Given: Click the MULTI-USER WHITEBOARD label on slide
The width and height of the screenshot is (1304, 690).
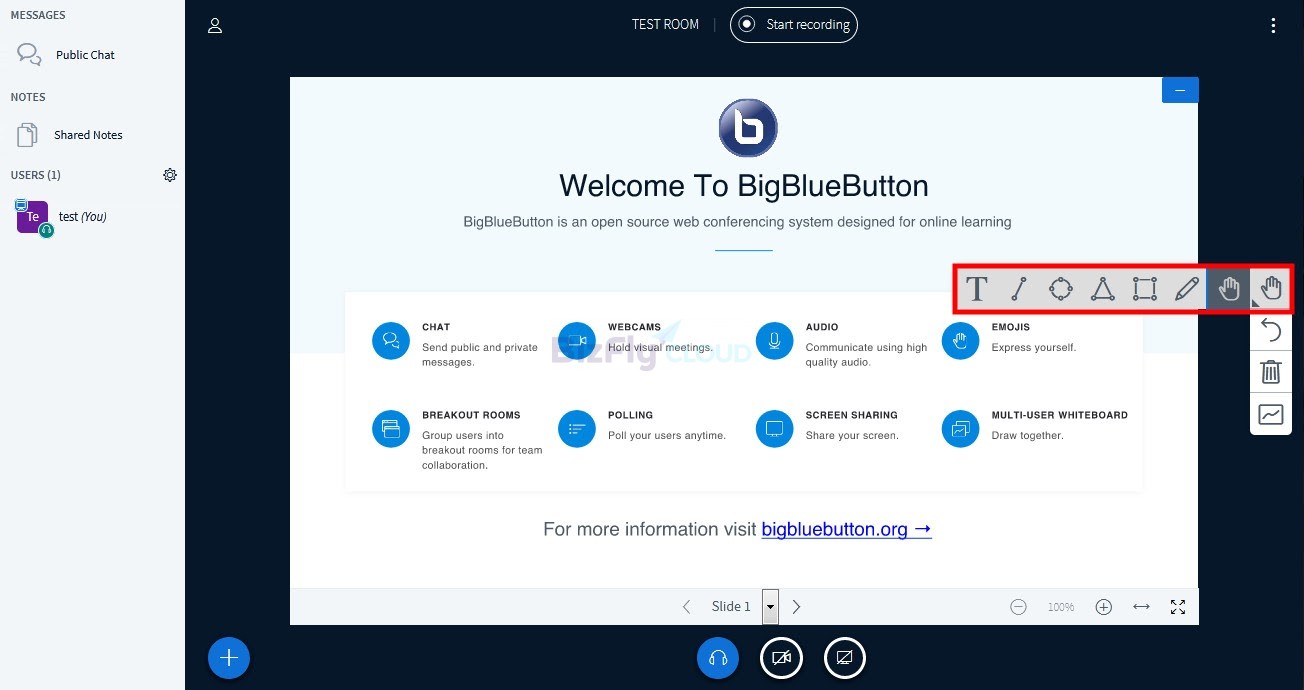Looking at the screenshot, I should point(1060,415).
